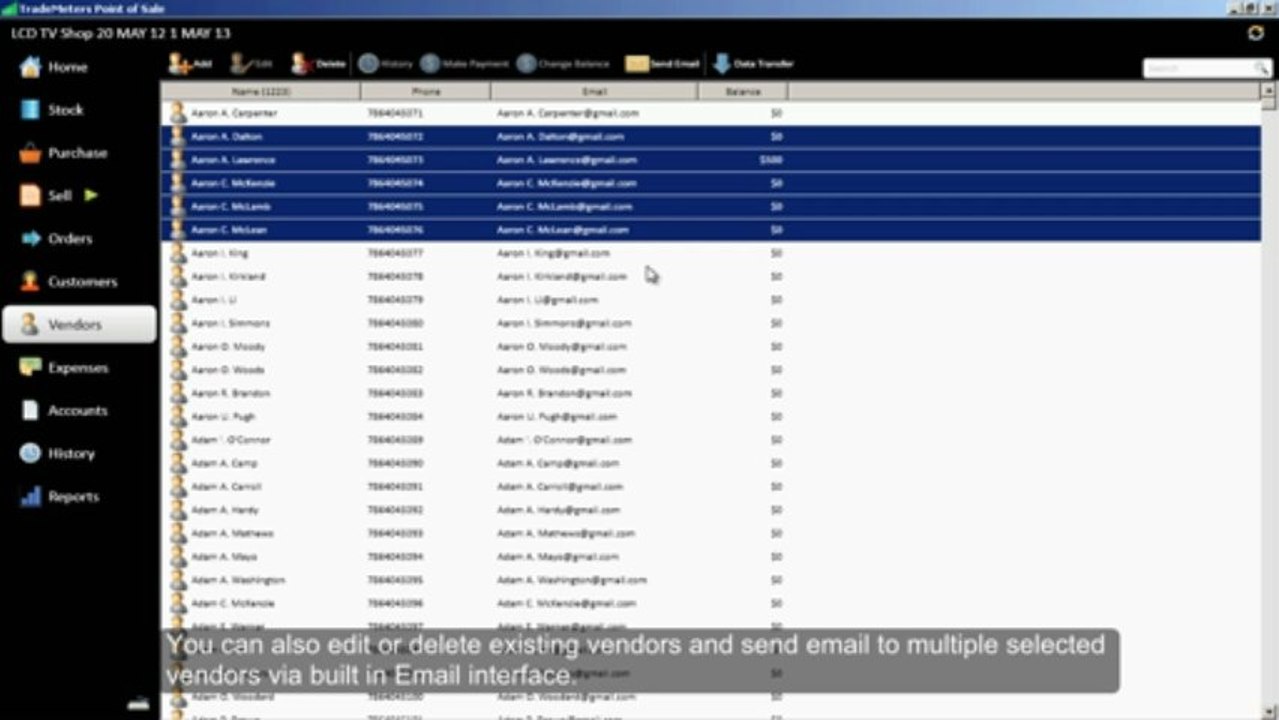
Task: Sort by the Phone column header
Action: pyautogui.click(x=426, y=91)
